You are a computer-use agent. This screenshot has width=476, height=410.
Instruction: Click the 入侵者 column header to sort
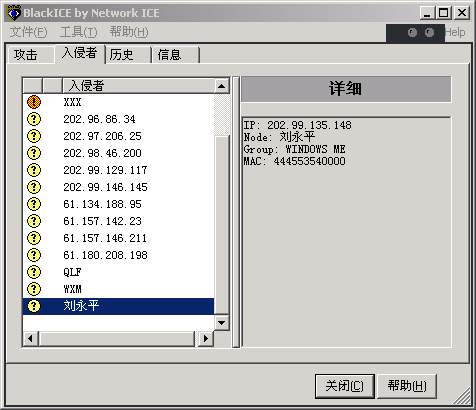(x=138, y=86)
